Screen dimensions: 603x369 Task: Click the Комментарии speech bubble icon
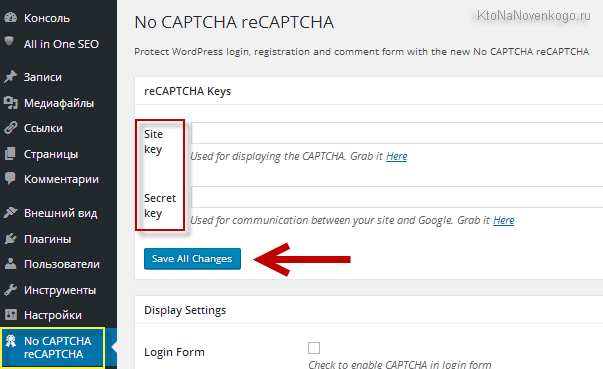point(10,178)
